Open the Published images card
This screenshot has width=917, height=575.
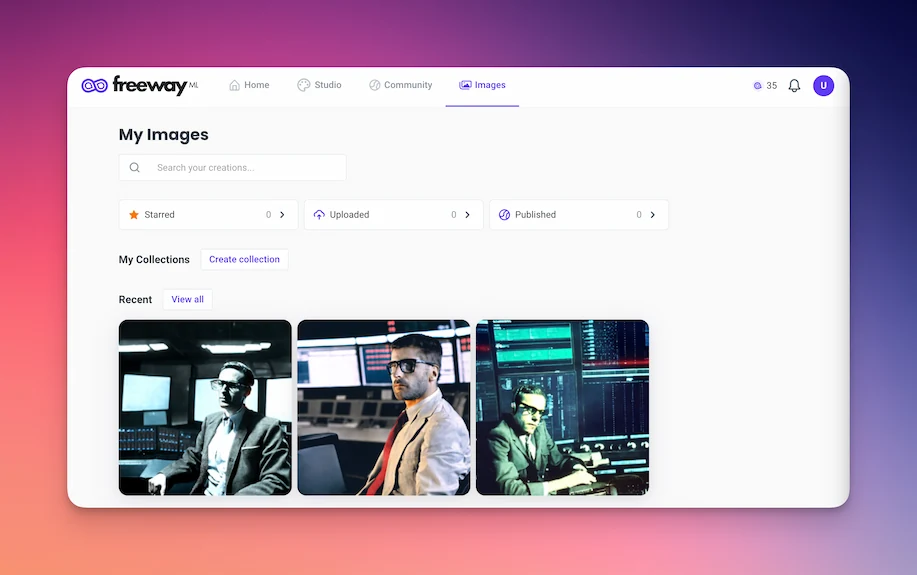coord(579,215)
